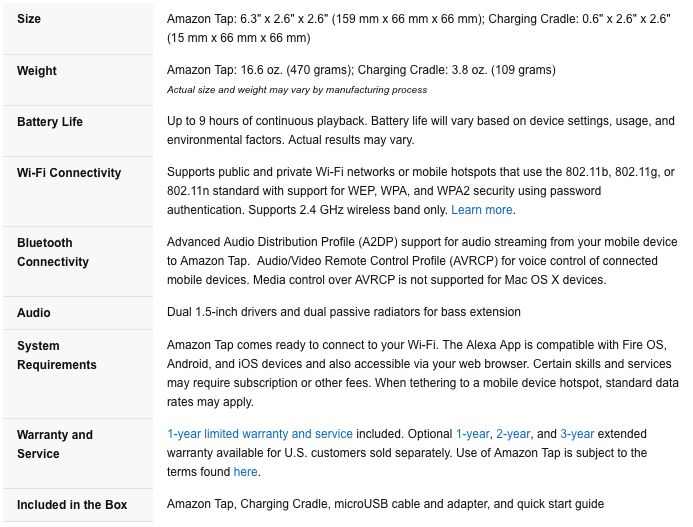Select the Included in the Box label
Image resolution: width=693 pixels, height=527 pixels.
(x=72, y=504)
